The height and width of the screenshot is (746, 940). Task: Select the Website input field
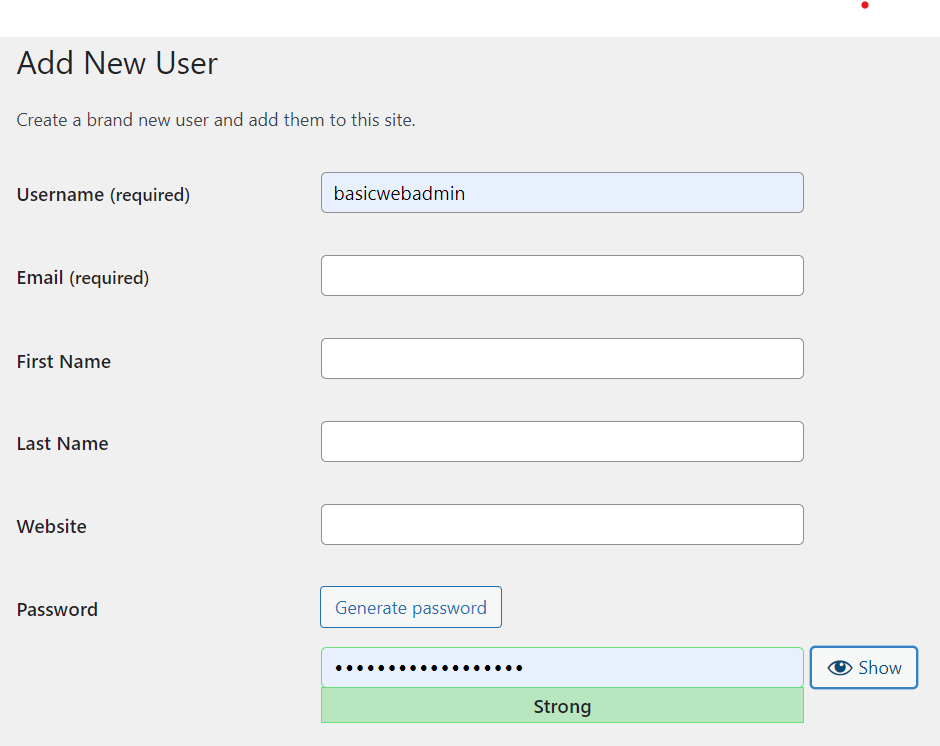[x=561, y=524]
